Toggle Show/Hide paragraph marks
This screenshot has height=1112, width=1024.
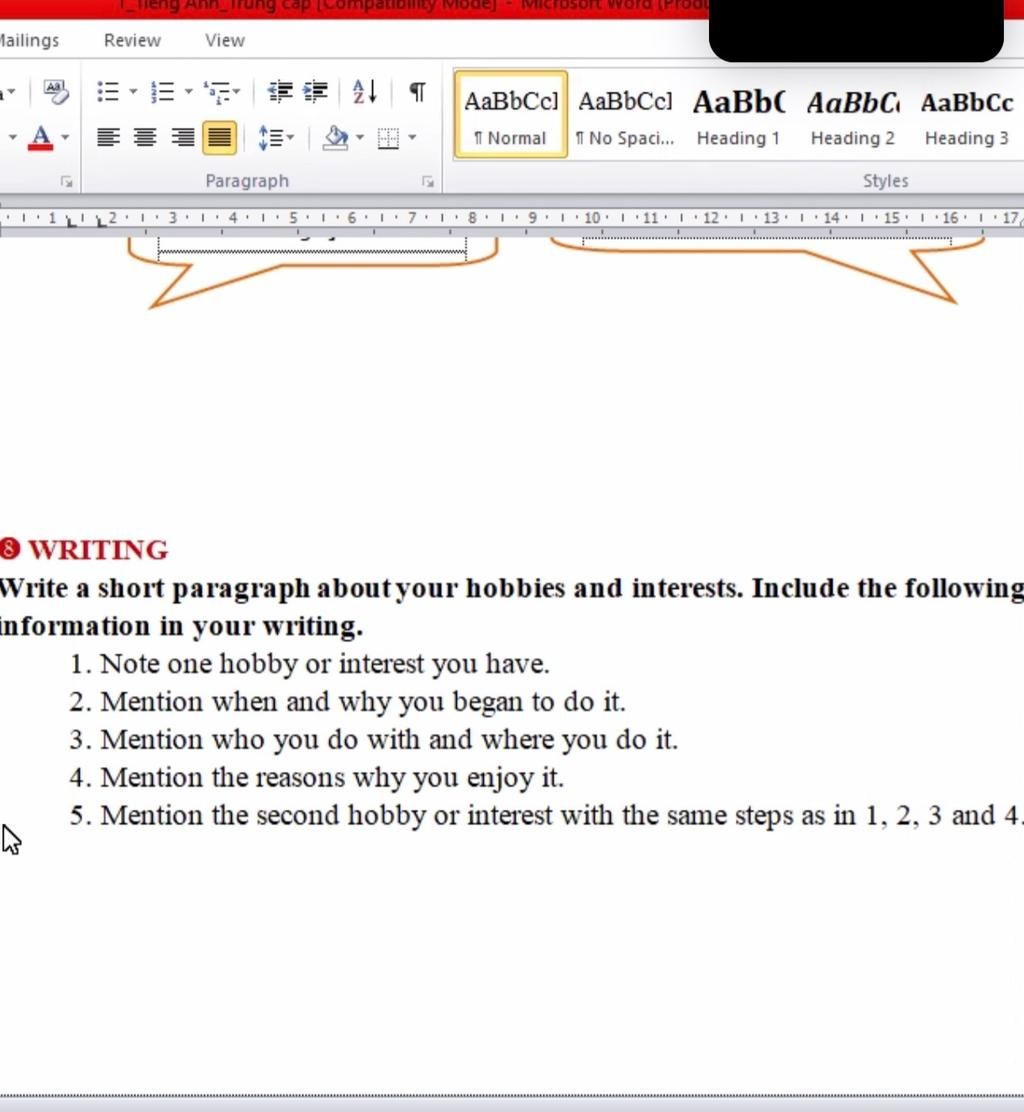(x=418, y=91)
